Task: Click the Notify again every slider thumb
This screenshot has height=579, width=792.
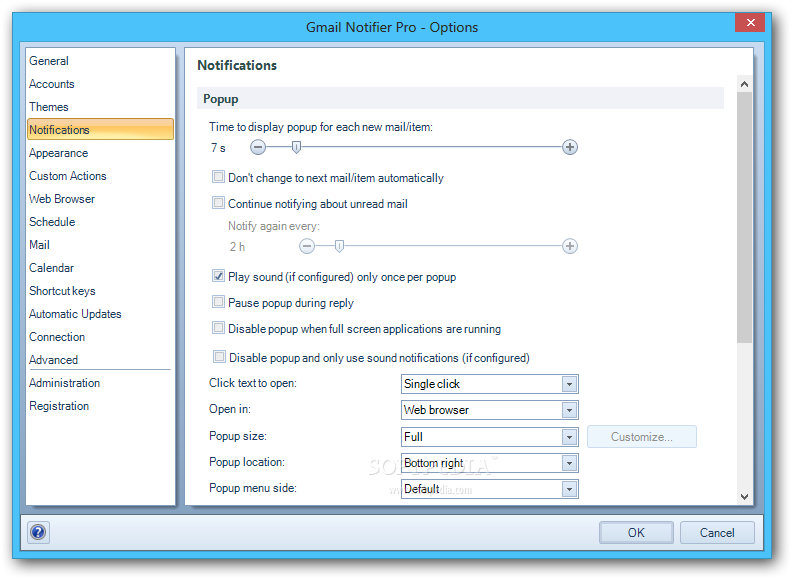Action: coord(339,246)
